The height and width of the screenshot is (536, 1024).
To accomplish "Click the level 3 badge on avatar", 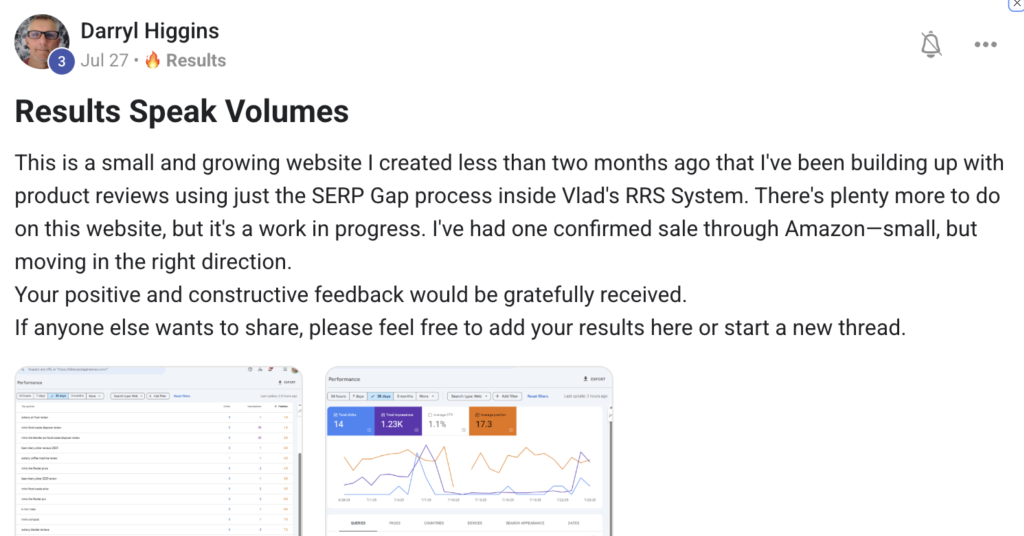I will pyautogui.click(x=62, y=62).
